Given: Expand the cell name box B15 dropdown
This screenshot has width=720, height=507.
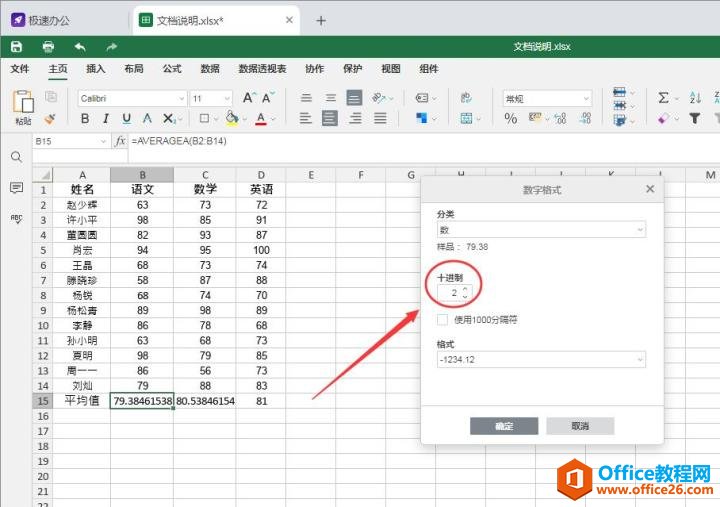Looking at the screenshot, I should pos(103,141).
